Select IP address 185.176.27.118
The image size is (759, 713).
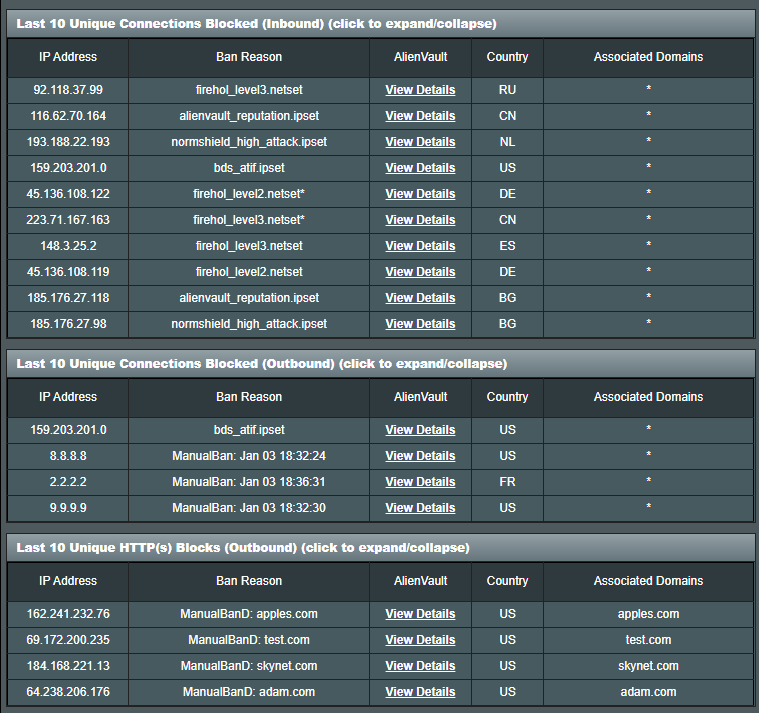pos(68,298)
